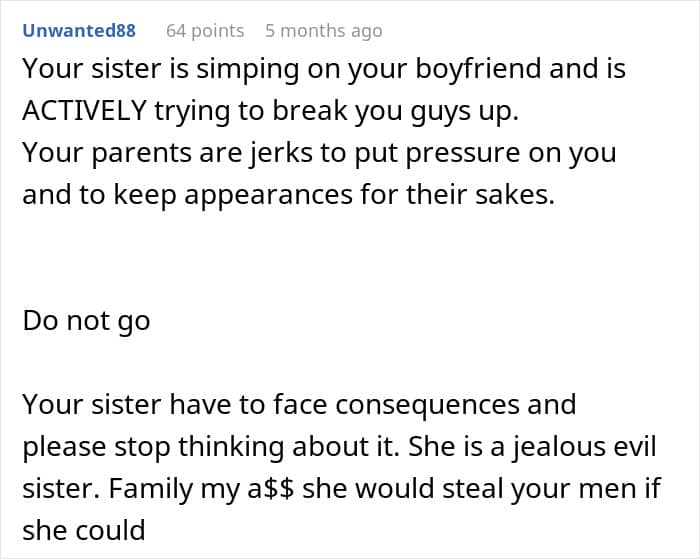700x559 pixels.
Task: Click the phrase 'keep appearances for their sakes'
Action: tap(333, 195)
